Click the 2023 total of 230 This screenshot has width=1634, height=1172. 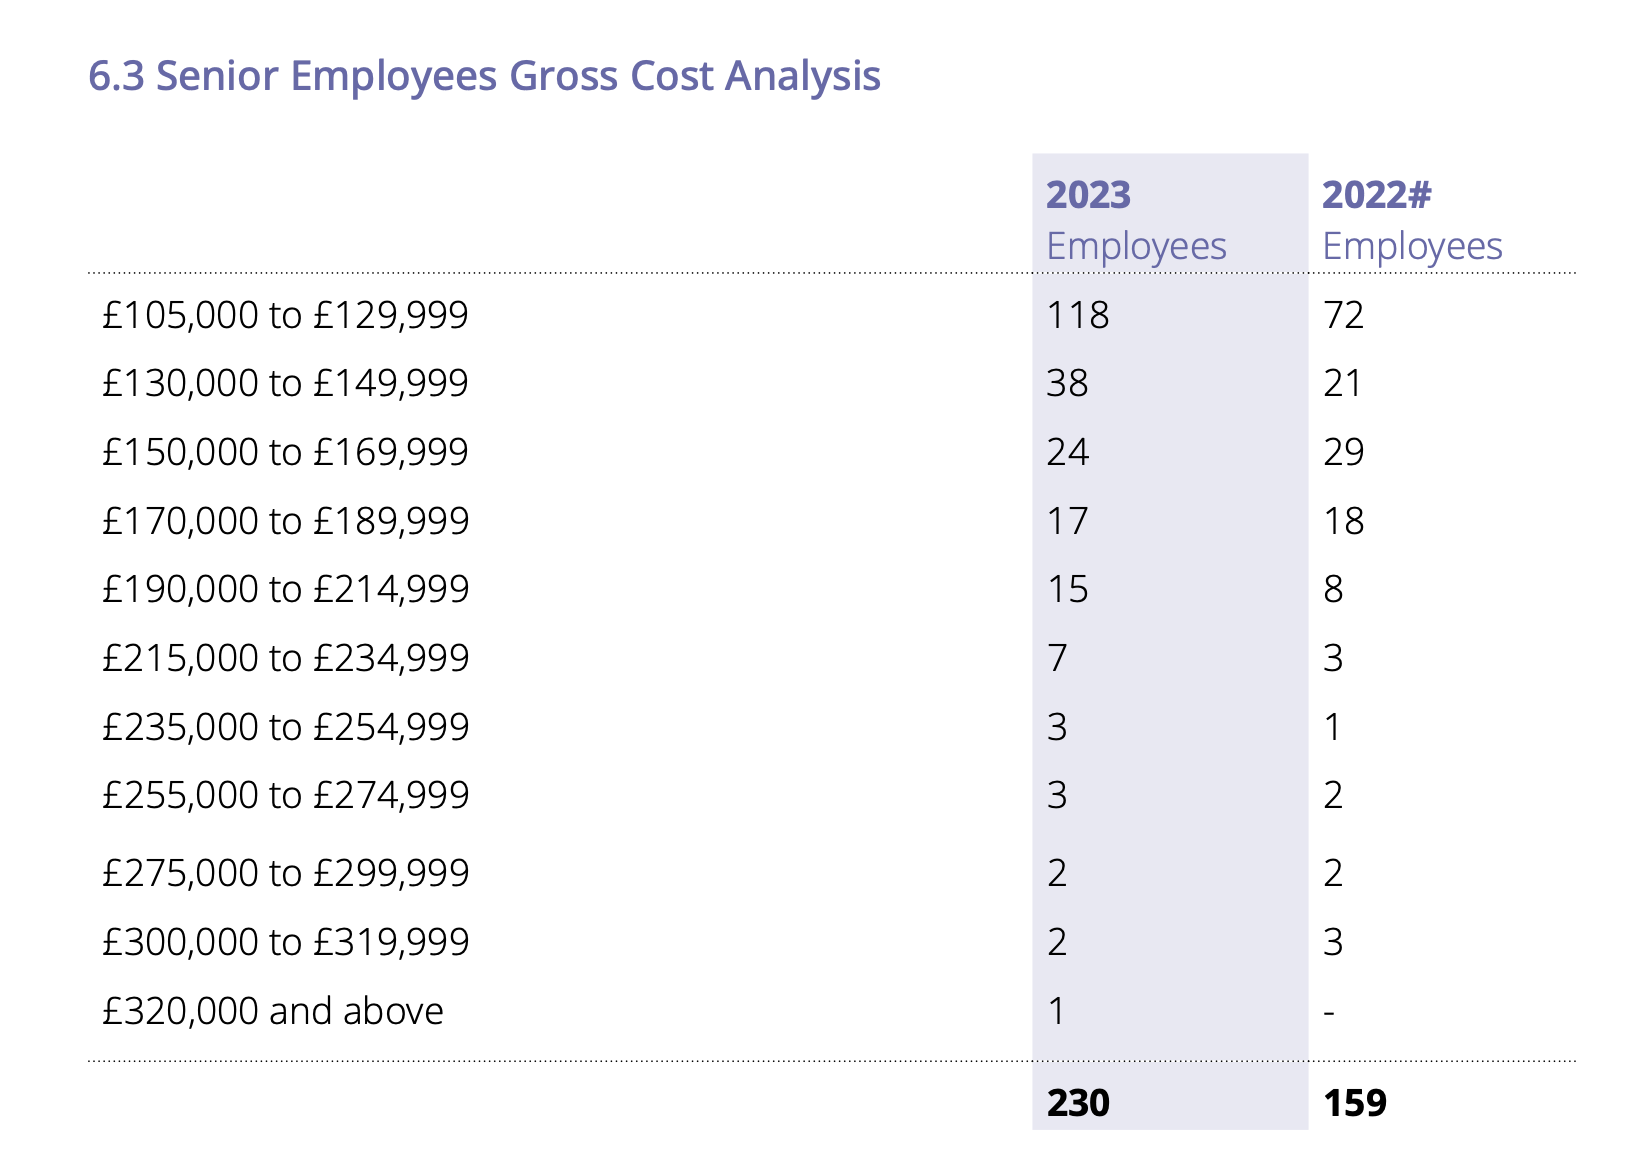click(x=1078, y=1103)
